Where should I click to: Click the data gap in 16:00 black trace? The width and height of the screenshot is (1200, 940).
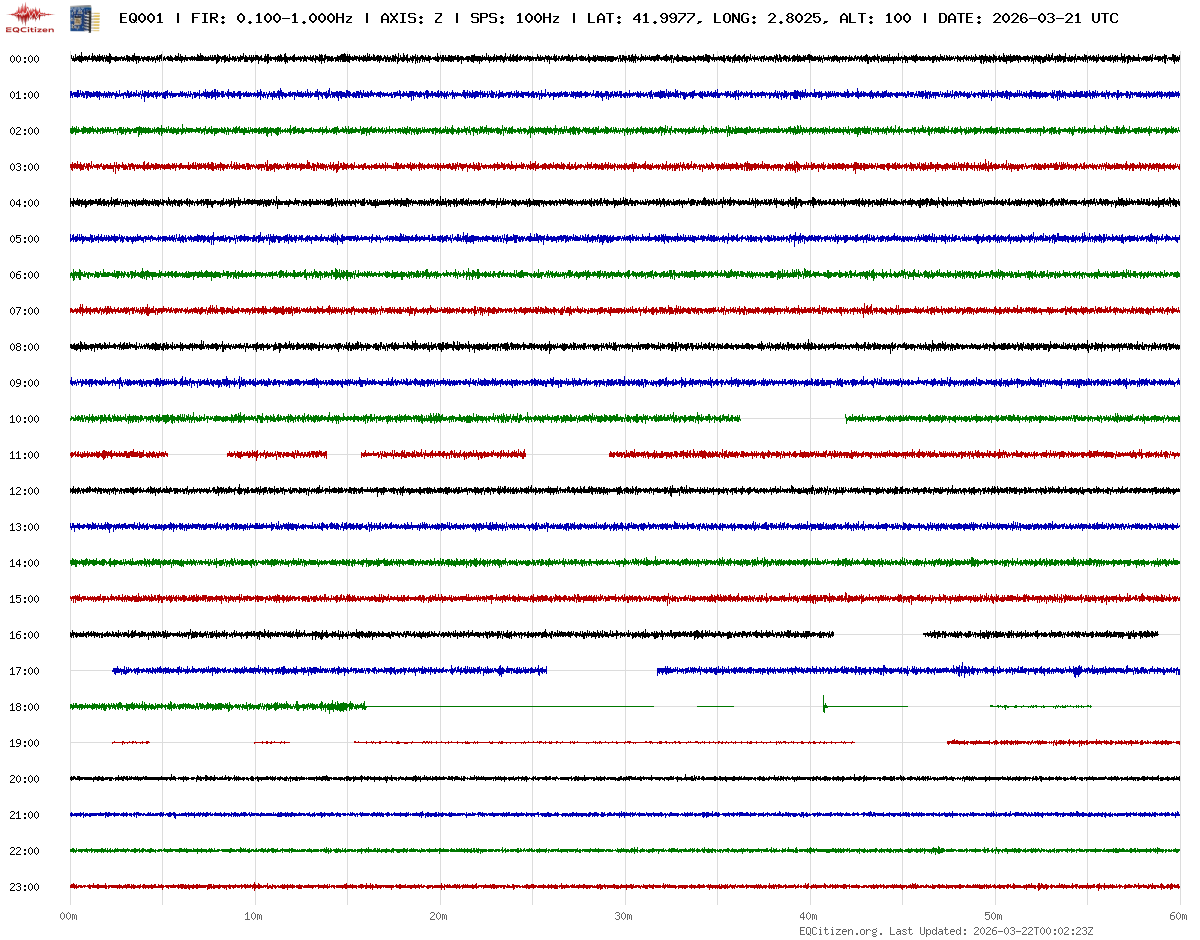tap(878, 634)
